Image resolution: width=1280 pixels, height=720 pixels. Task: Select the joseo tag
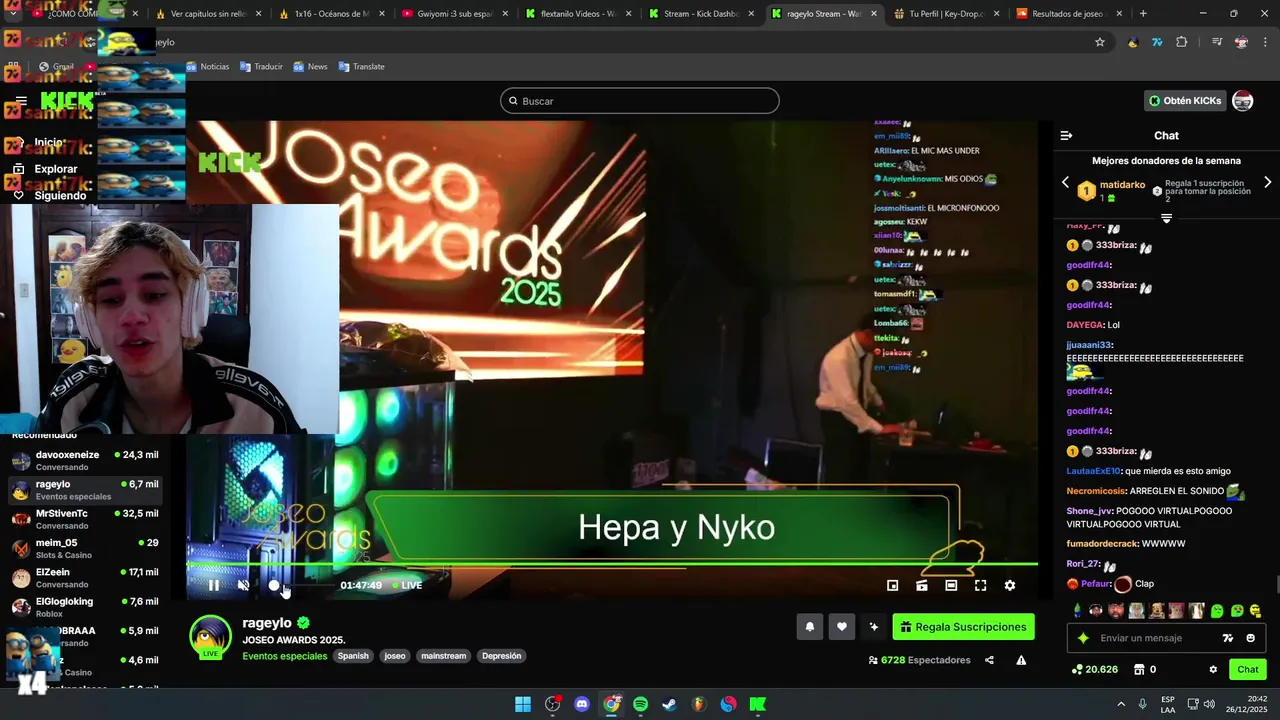[x=395, y=656]
